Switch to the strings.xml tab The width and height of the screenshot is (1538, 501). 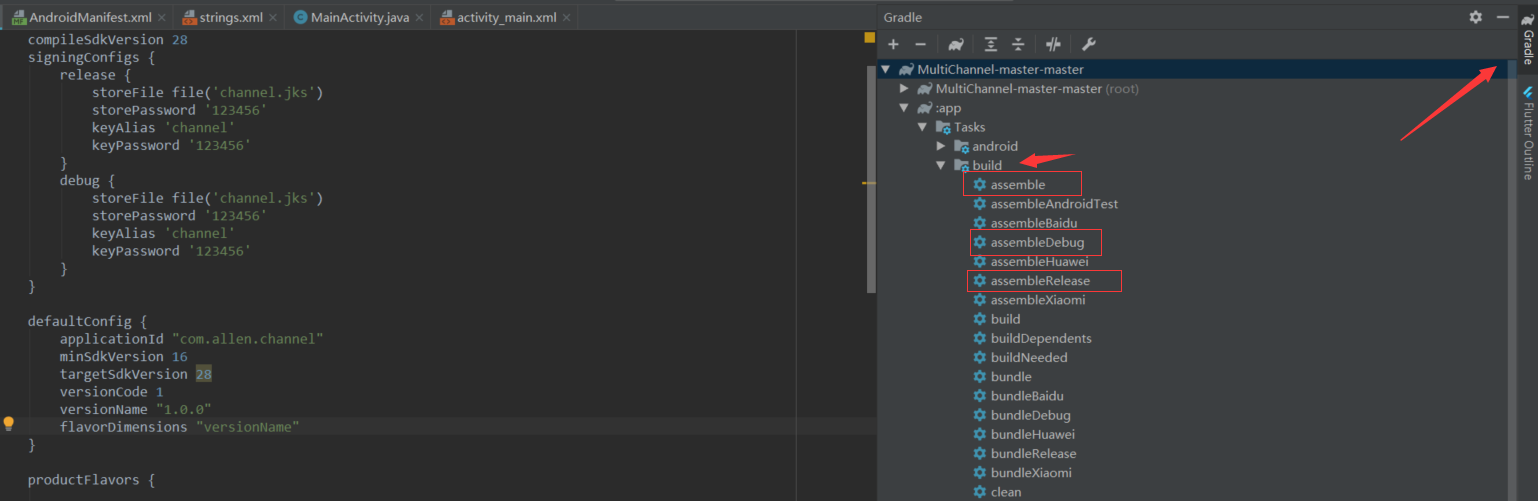point(229,18)
